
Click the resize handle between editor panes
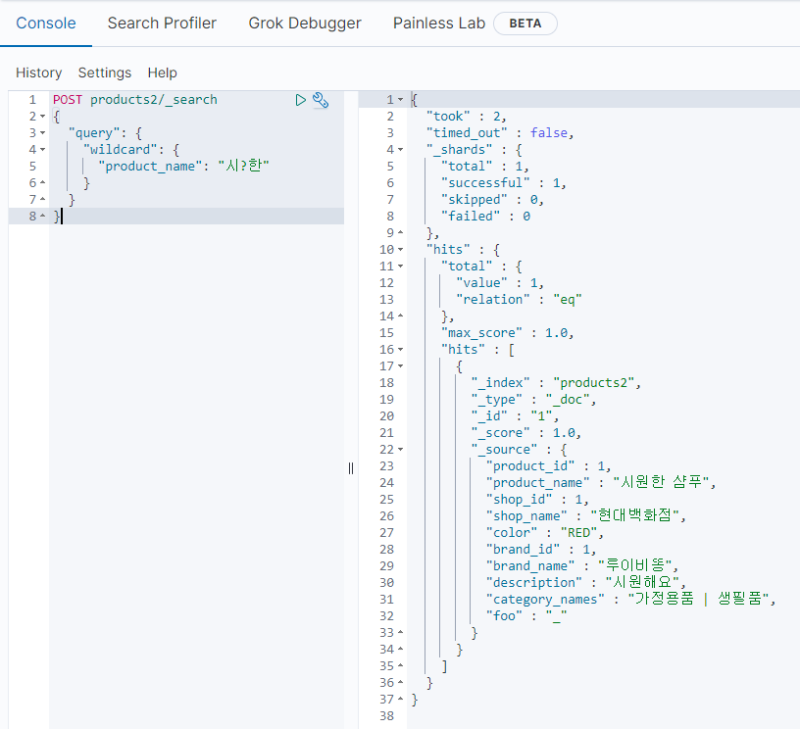click(351, 468)
